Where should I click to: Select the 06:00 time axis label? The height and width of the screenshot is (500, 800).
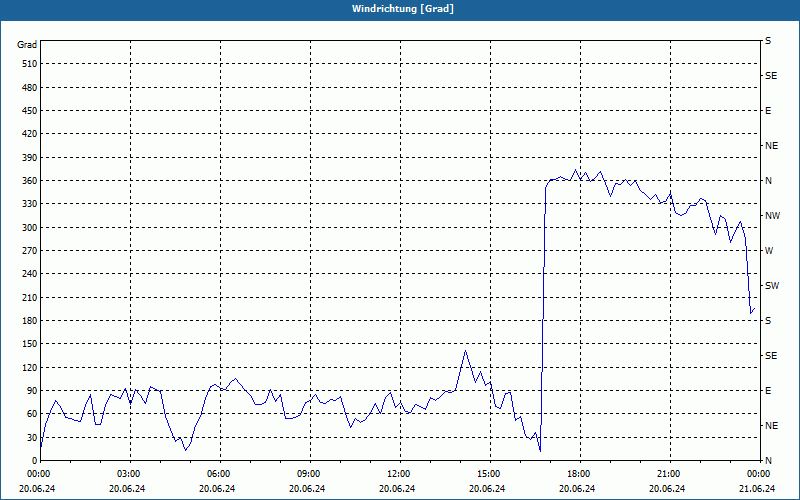coord(220,474)
